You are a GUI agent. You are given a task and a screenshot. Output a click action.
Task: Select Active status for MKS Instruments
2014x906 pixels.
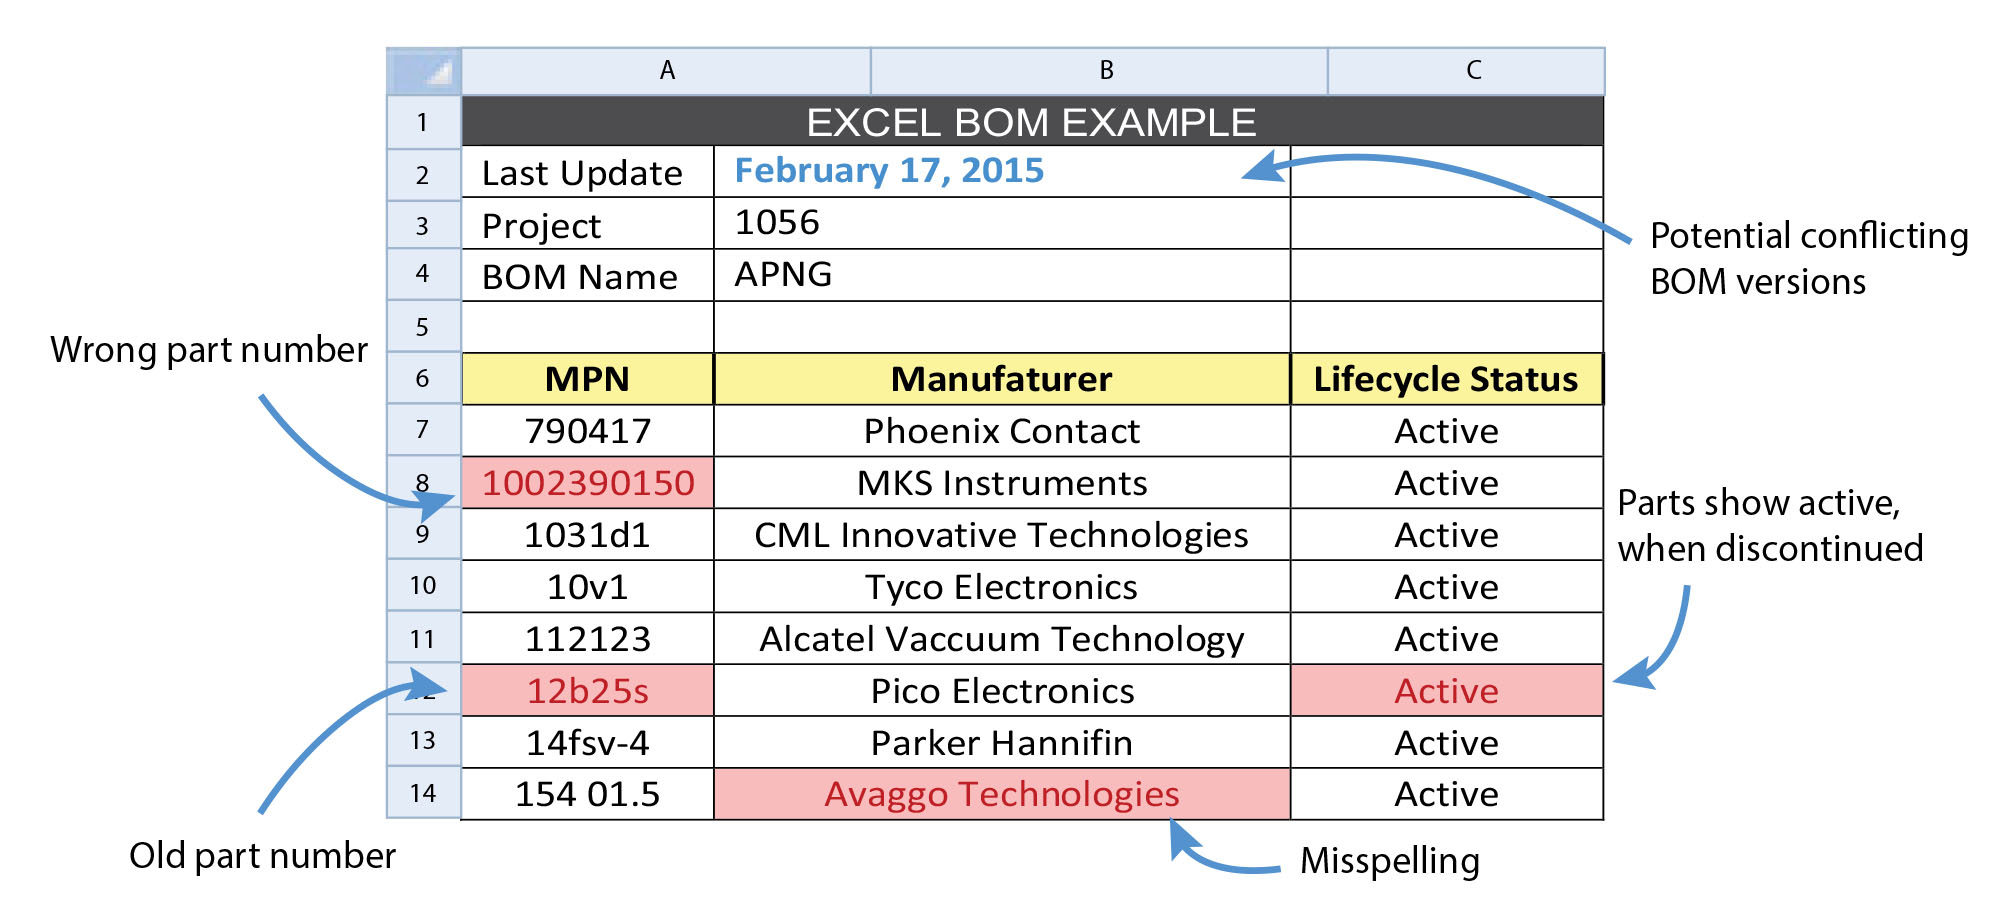pyautogui.click(x=1447, y=483)
